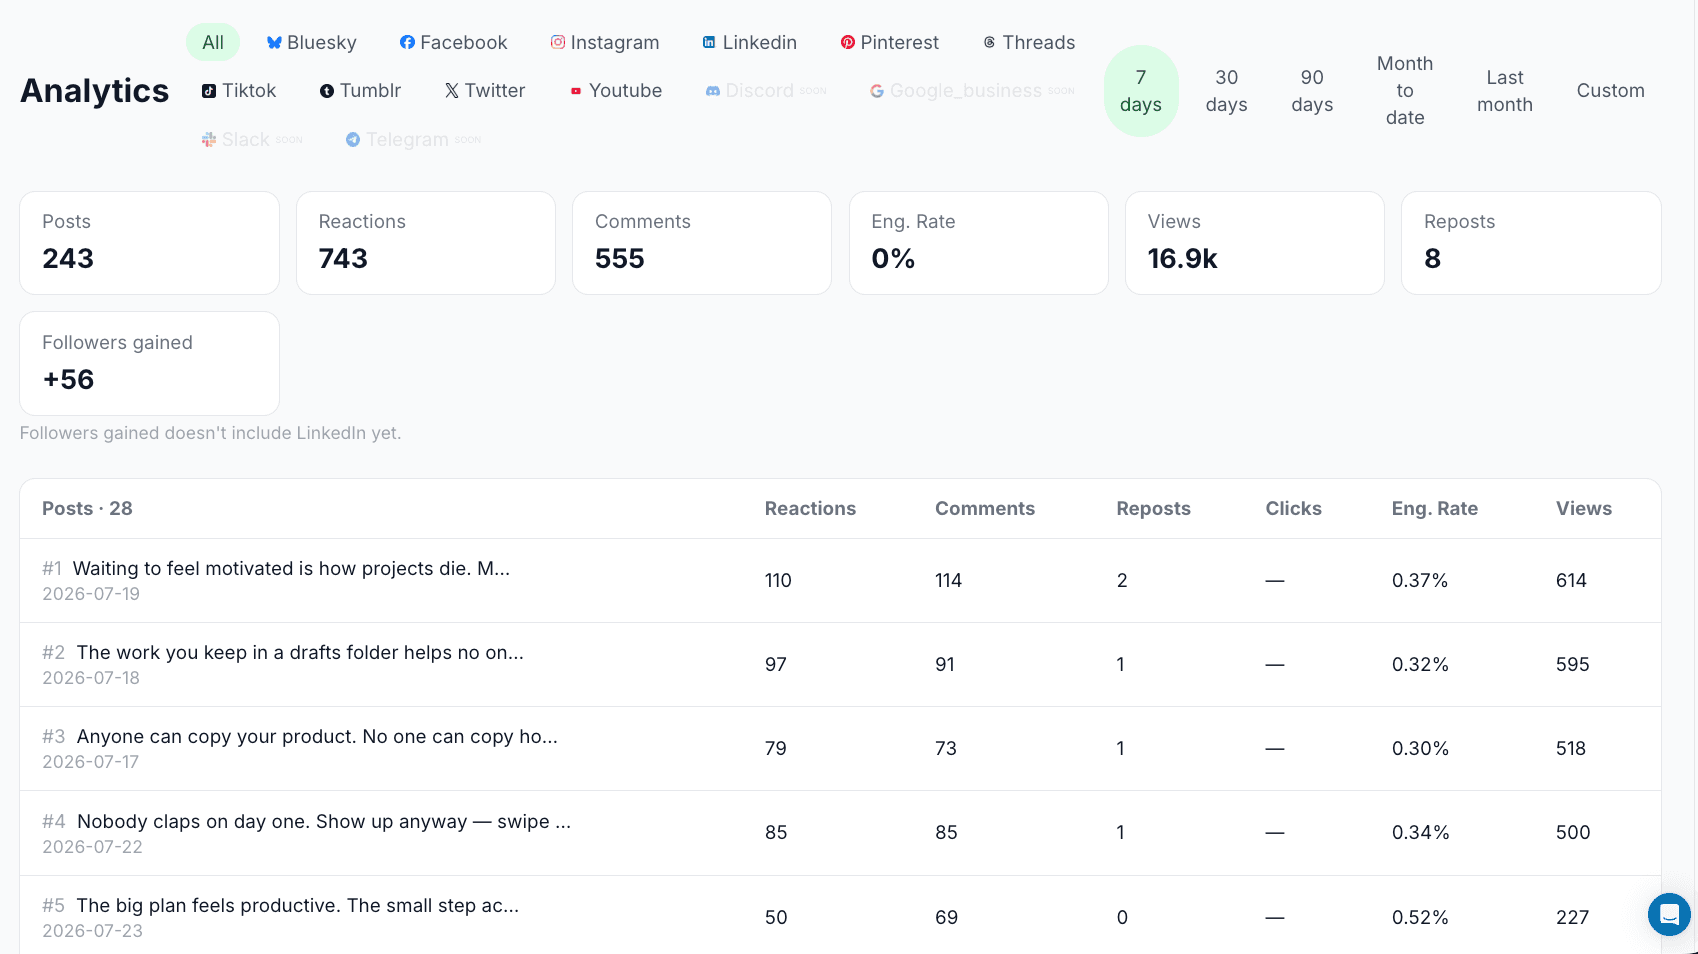1698x954 pixels.
Task: Sort table by Reposts column header
Action: tap(1153, 509)
